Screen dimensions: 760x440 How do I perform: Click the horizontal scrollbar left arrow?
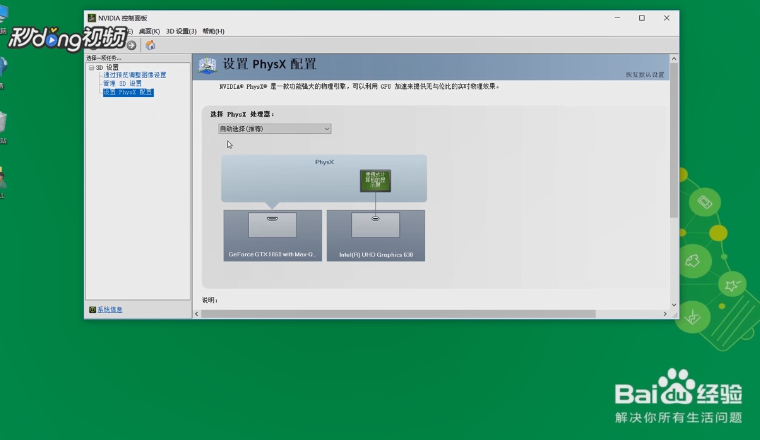coord(196,314)
